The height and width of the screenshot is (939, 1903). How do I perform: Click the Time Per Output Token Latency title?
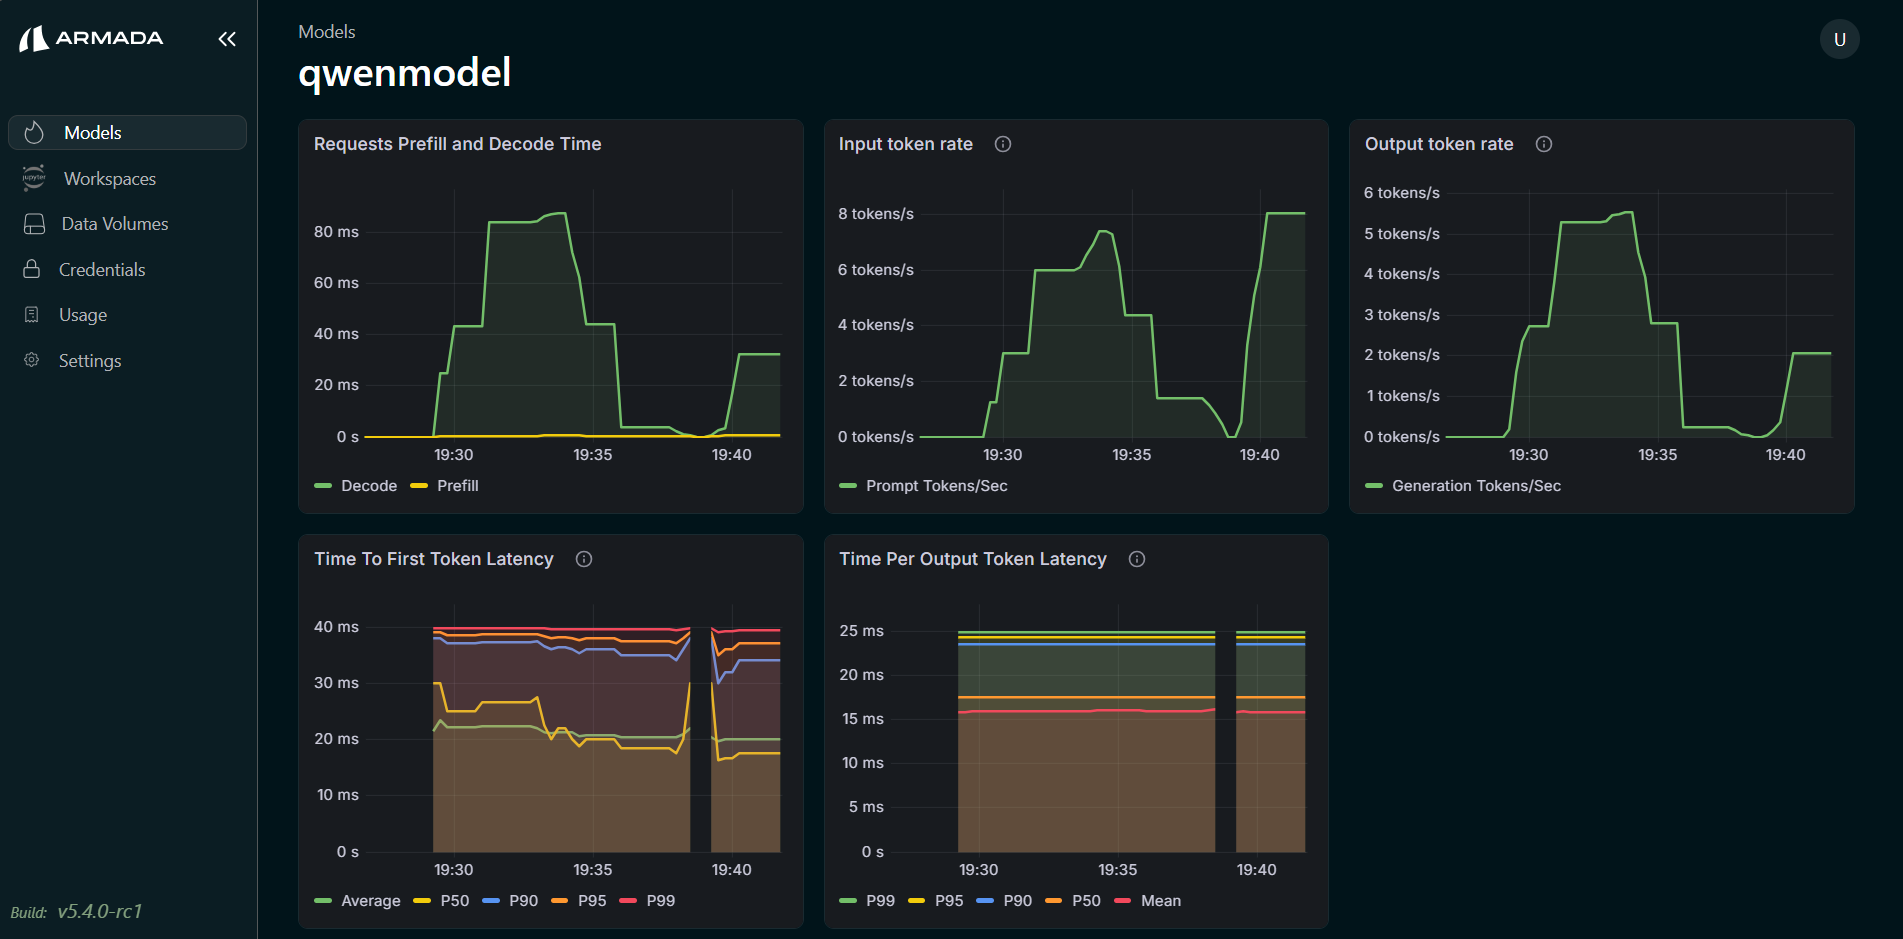coord(973,559)
